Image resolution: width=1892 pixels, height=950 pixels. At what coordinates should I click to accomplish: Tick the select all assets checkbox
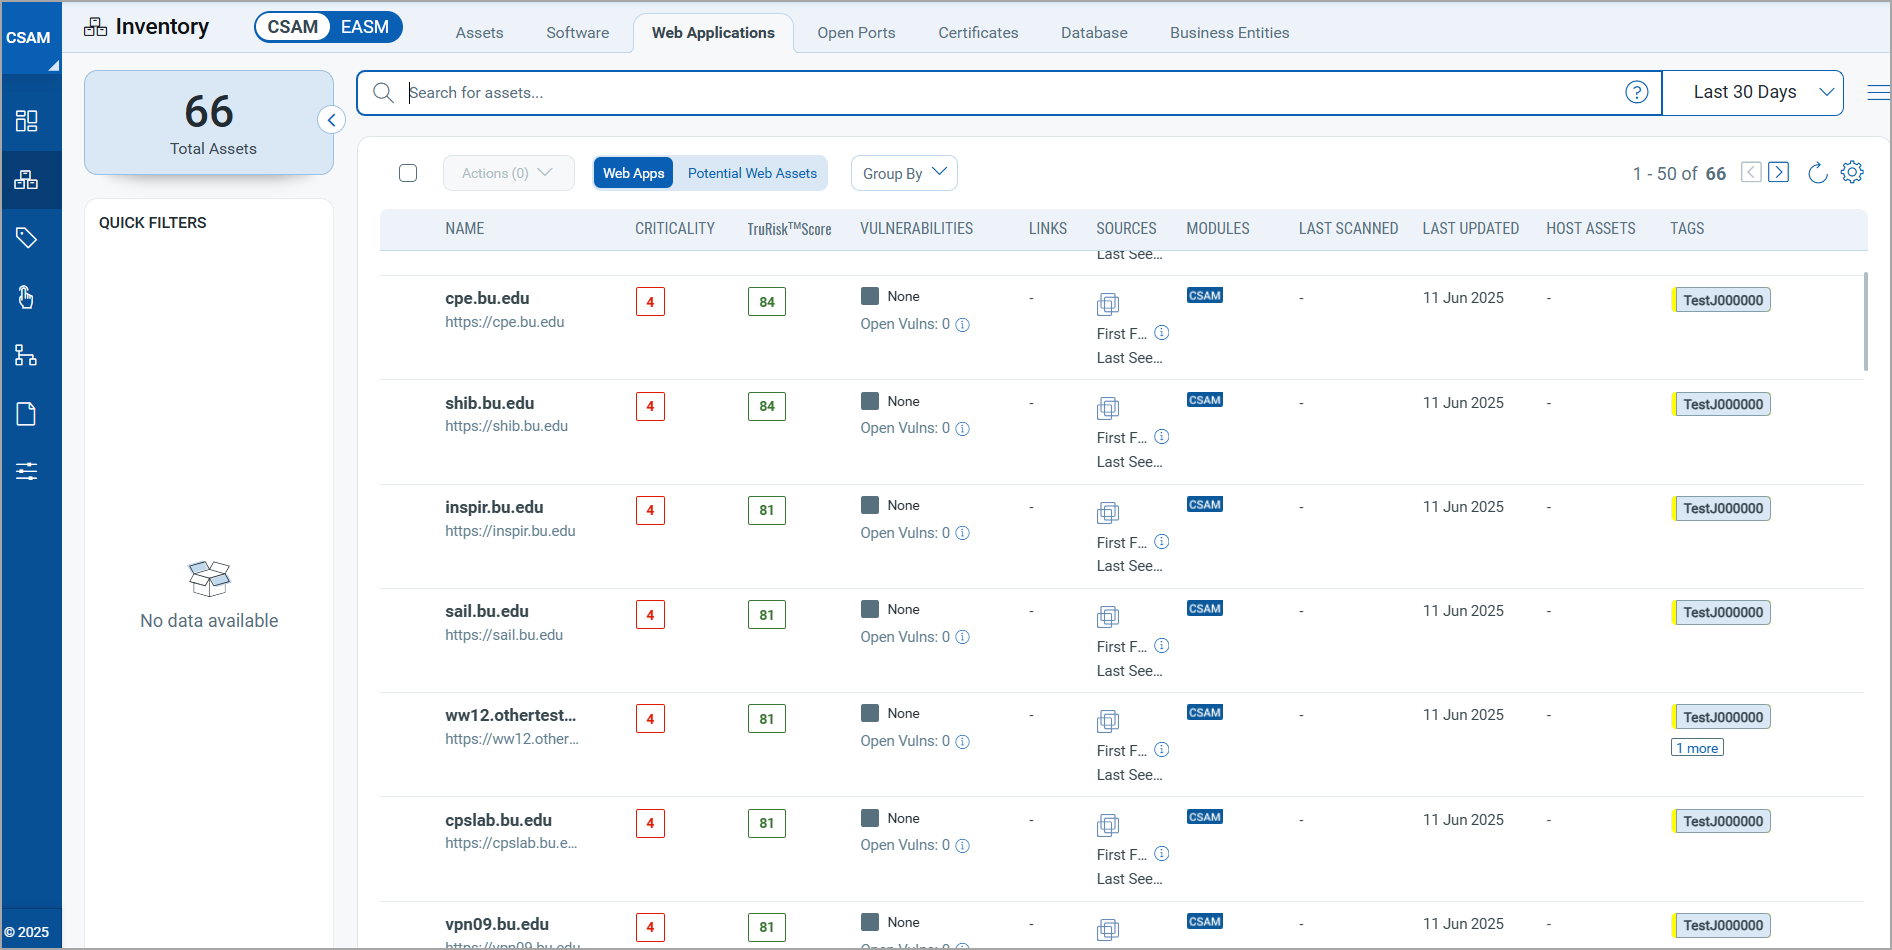408,173
